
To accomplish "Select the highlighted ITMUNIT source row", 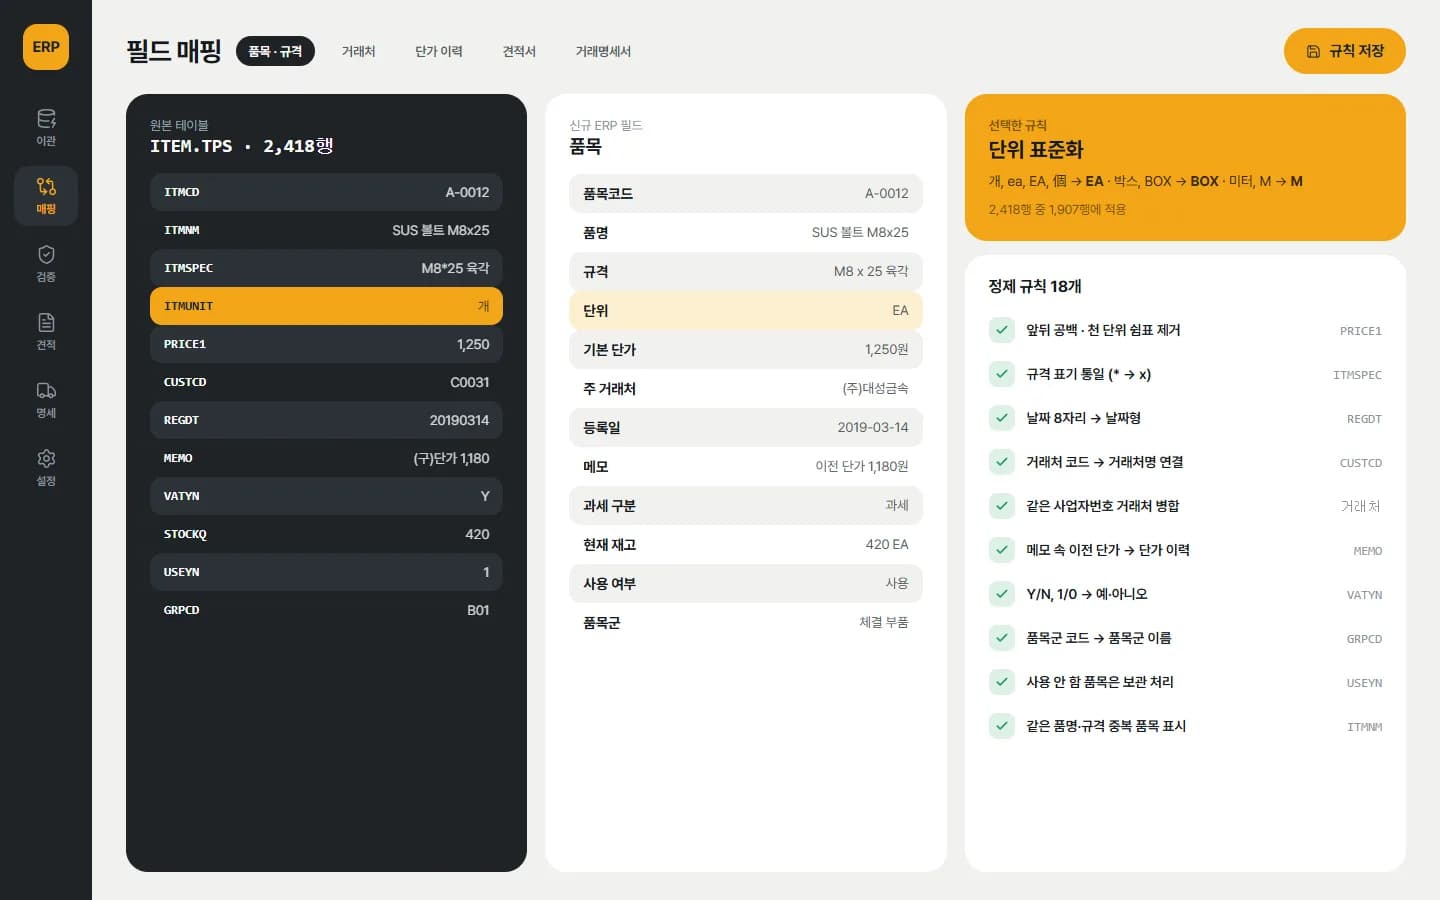I will click(x=326, y=306).
